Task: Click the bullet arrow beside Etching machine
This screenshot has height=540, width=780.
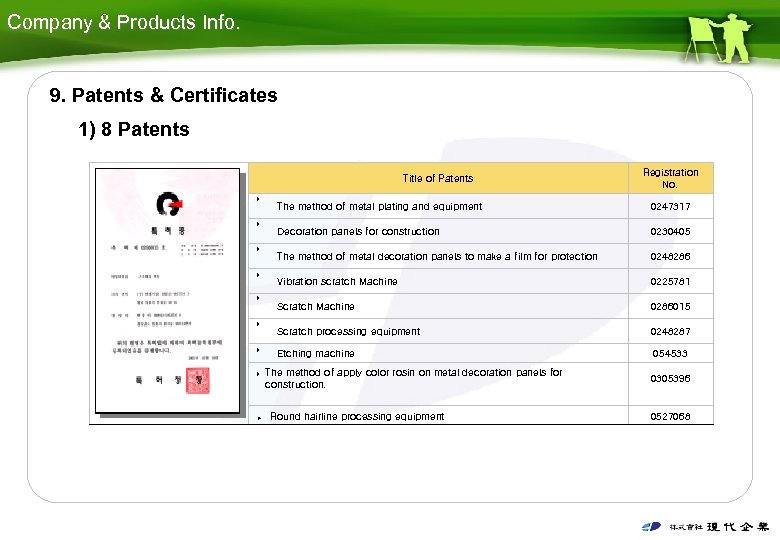Action: pyautogui.click(x=258, y=350)
